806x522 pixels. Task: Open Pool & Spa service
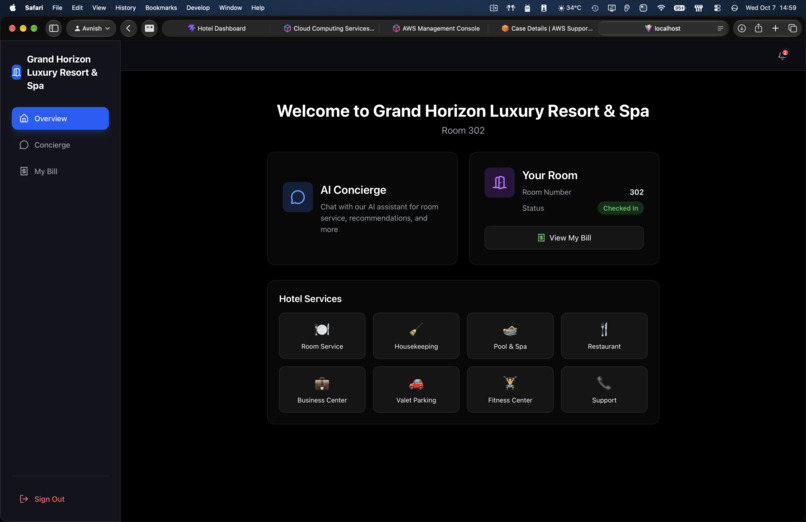pos(510,335)
